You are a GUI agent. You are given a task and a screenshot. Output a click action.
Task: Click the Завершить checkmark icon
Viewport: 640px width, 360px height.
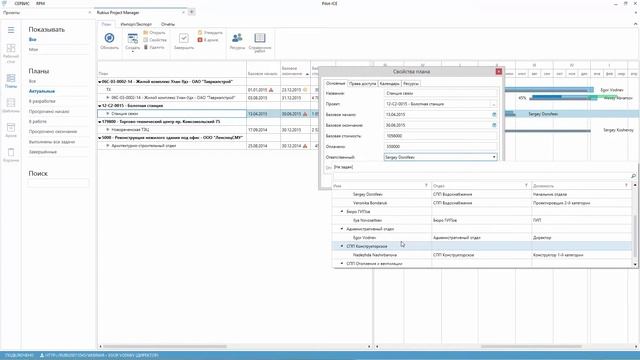[x=184, y=38]
